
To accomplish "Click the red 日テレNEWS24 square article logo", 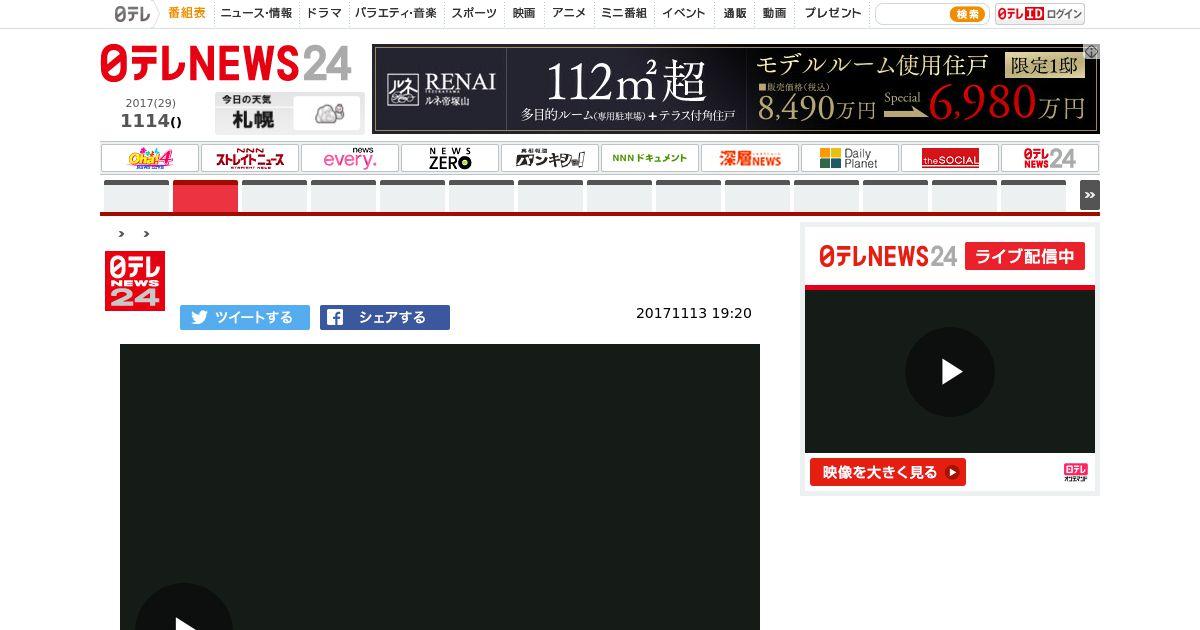I will (135, 281).
